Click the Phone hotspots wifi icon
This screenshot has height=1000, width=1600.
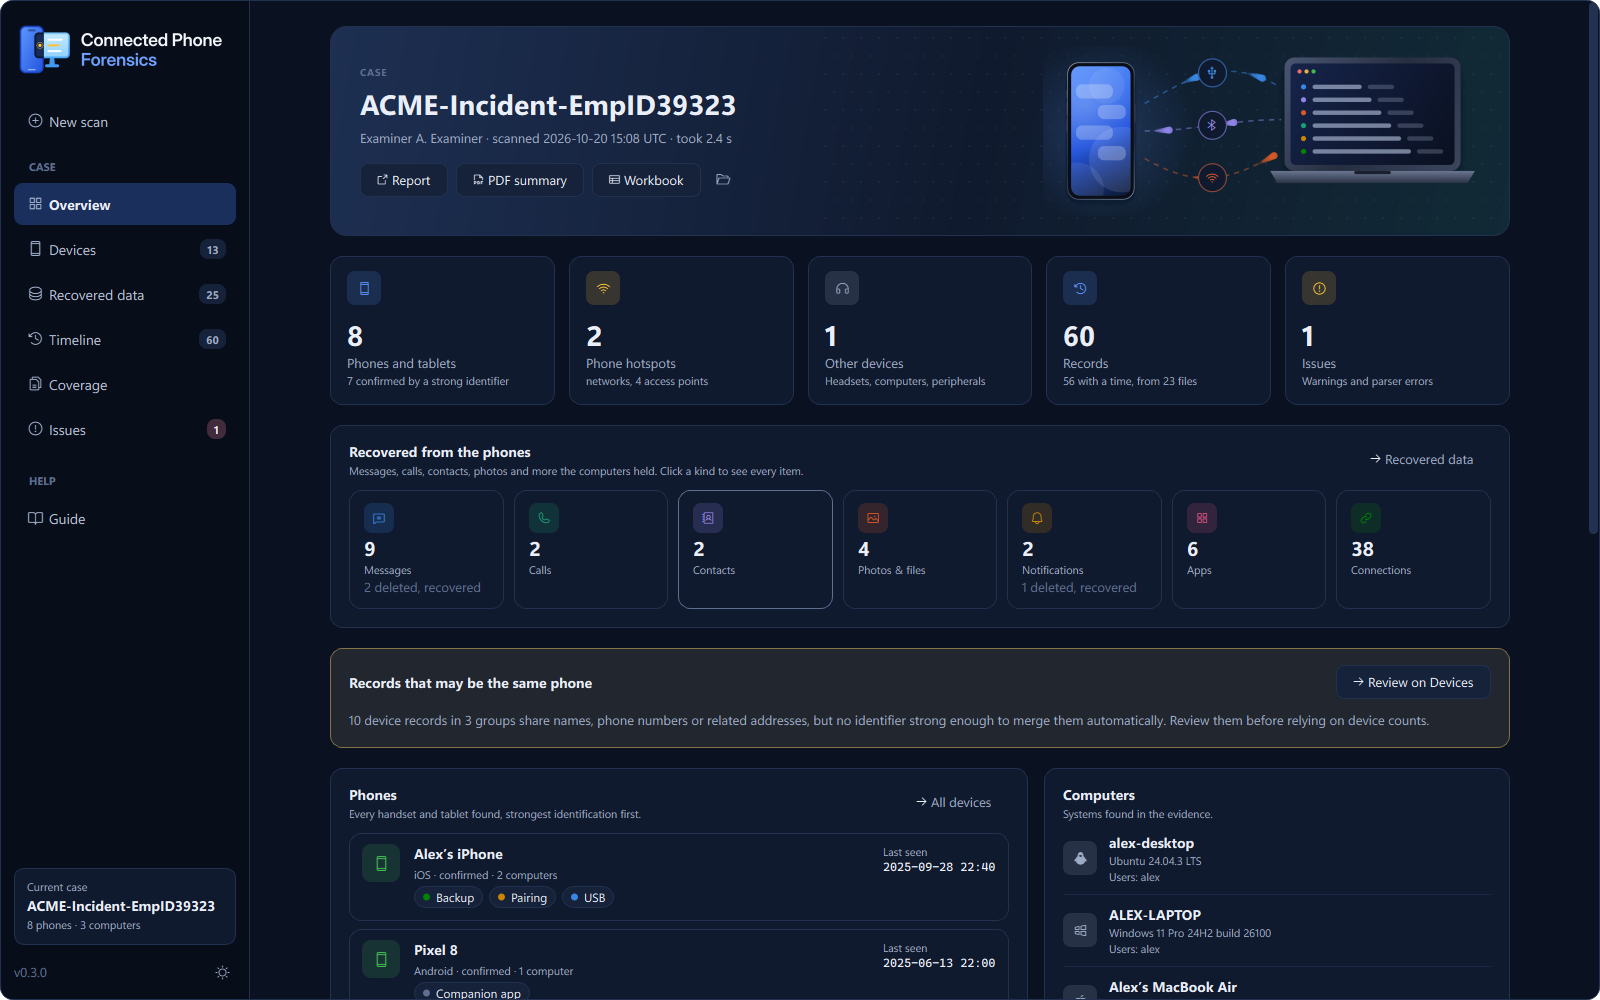[x=603, y=288]
